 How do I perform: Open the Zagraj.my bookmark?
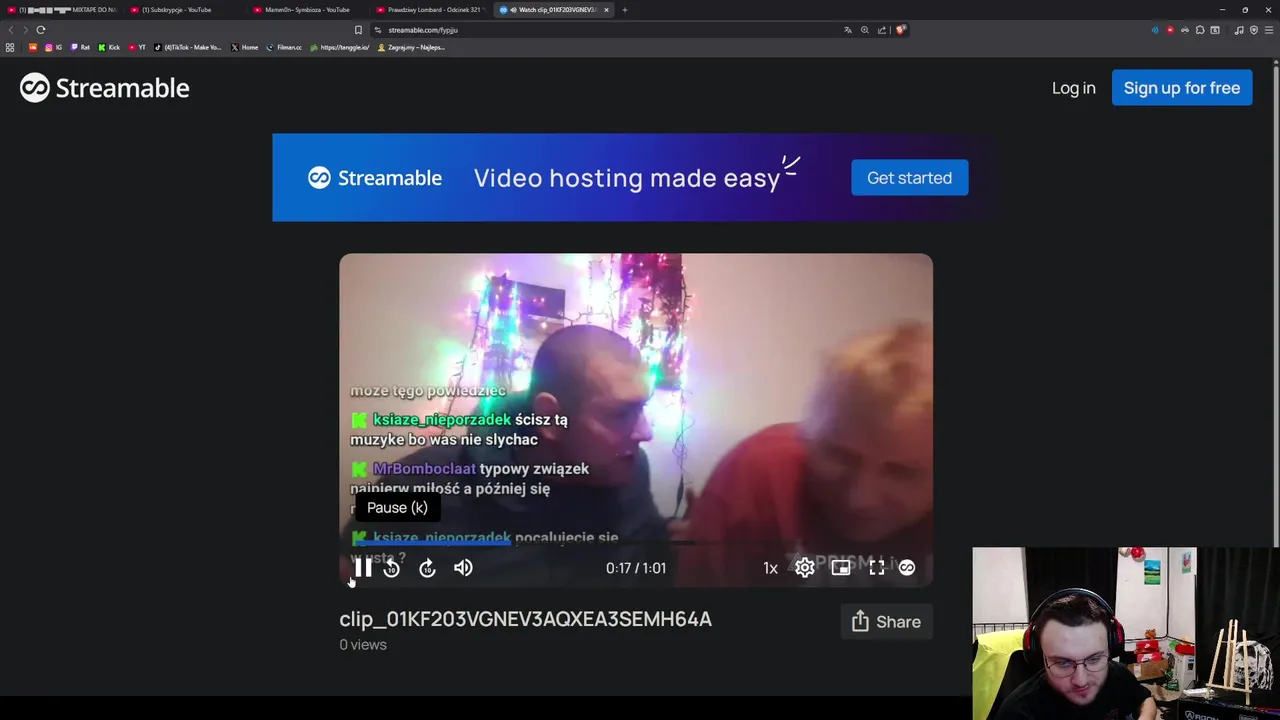click(411, 47)
